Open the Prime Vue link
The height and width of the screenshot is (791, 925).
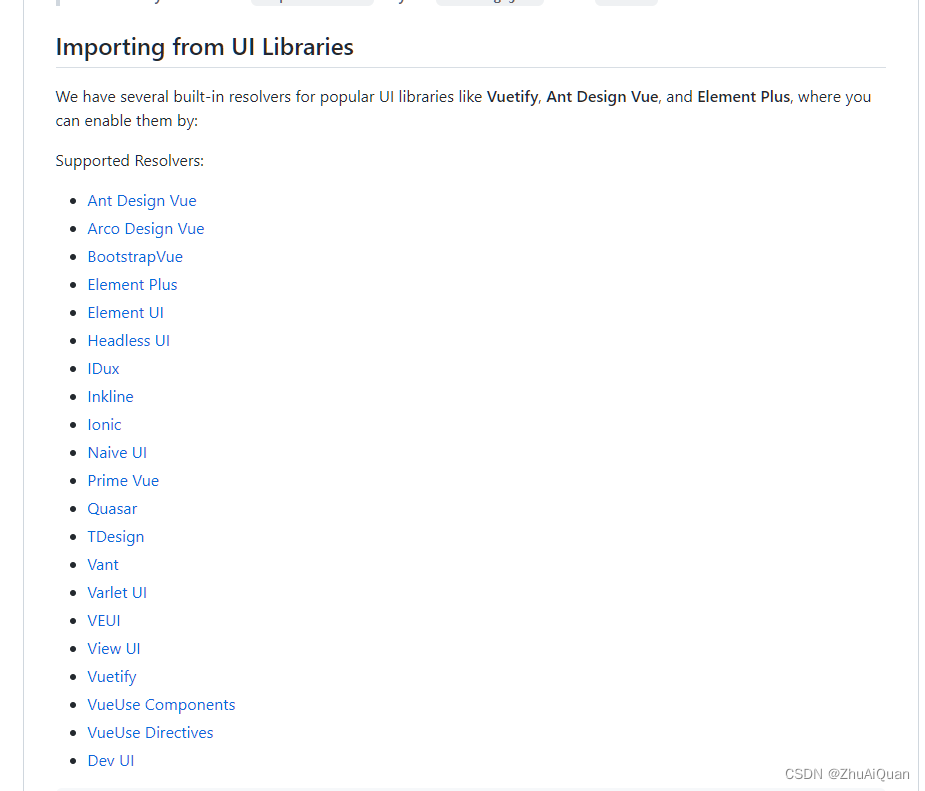pyautogui.click(x=123, y=481)
